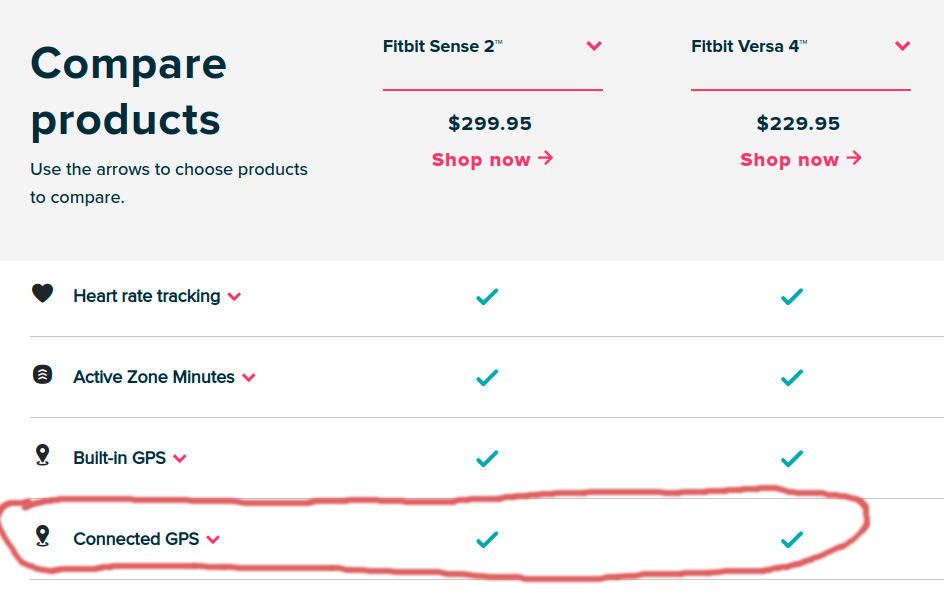Expand the Built-in GPS details
Screen dimensions: 944x603
[180, 459]
